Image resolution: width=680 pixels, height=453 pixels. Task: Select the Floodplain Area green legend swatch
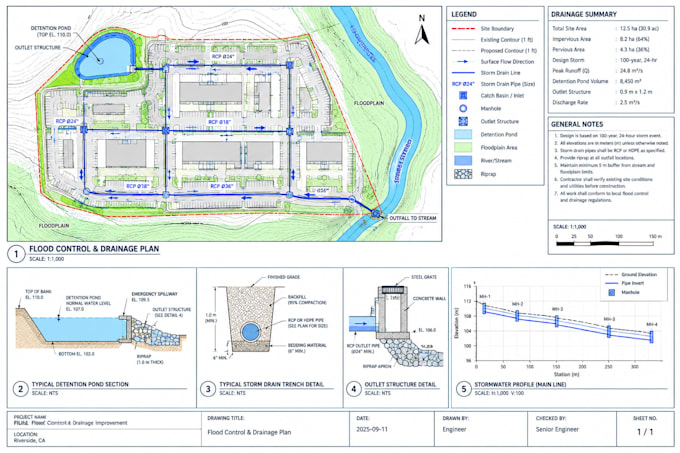[x=463, y=147]
